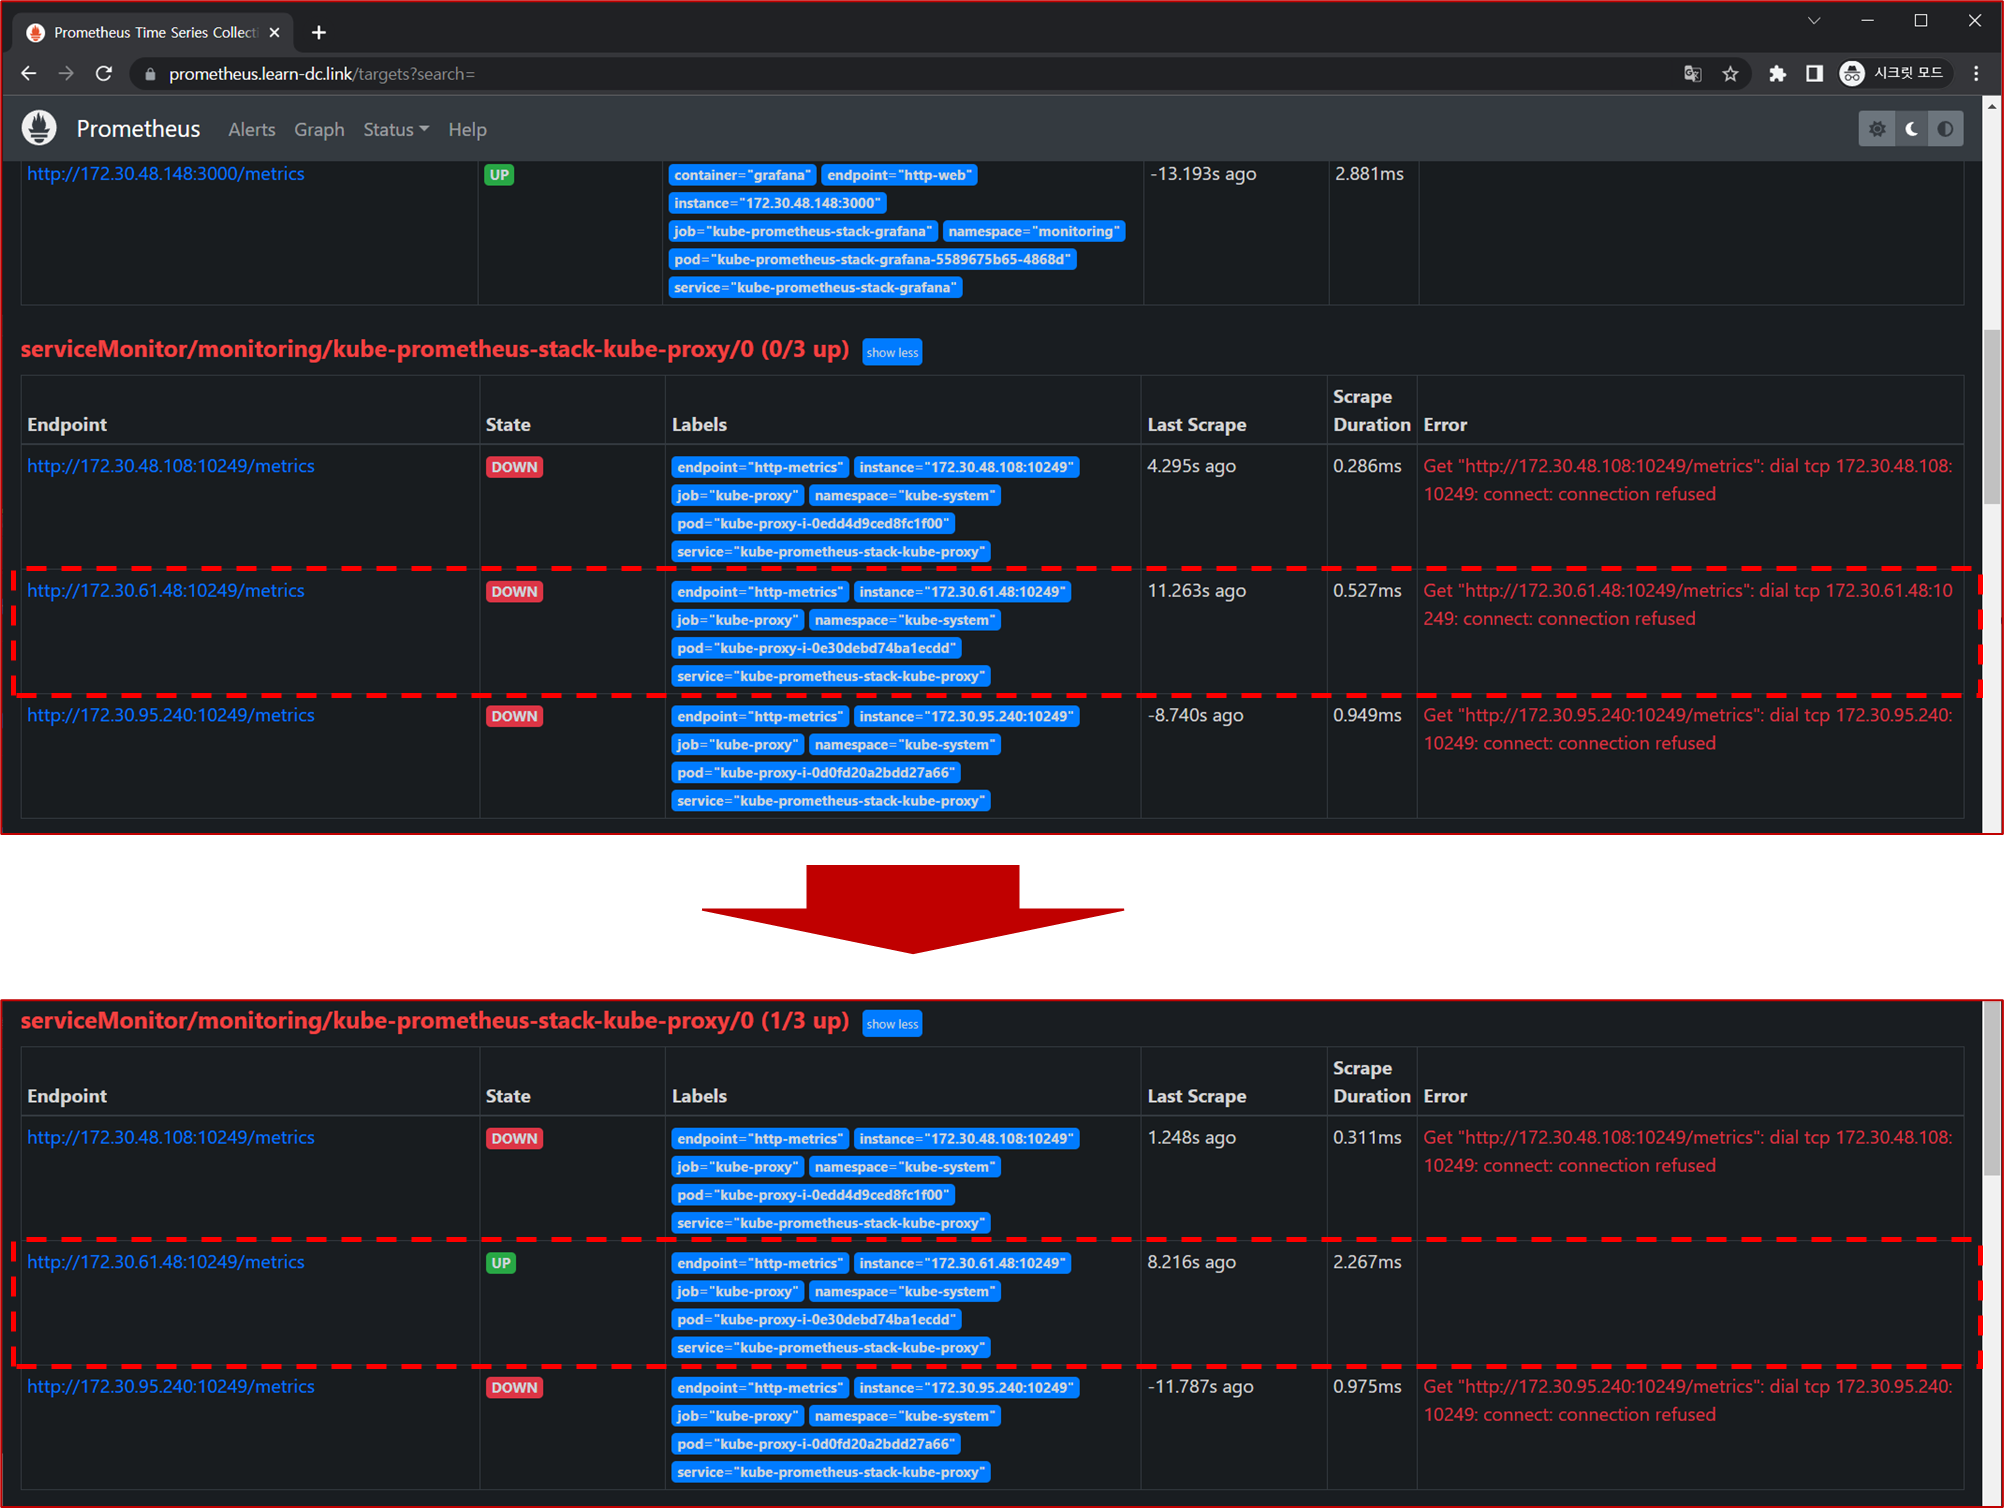This screenshot has height=1508, width=2004.
Task: Bookmark the page using the star icon
Action: 1731,73
